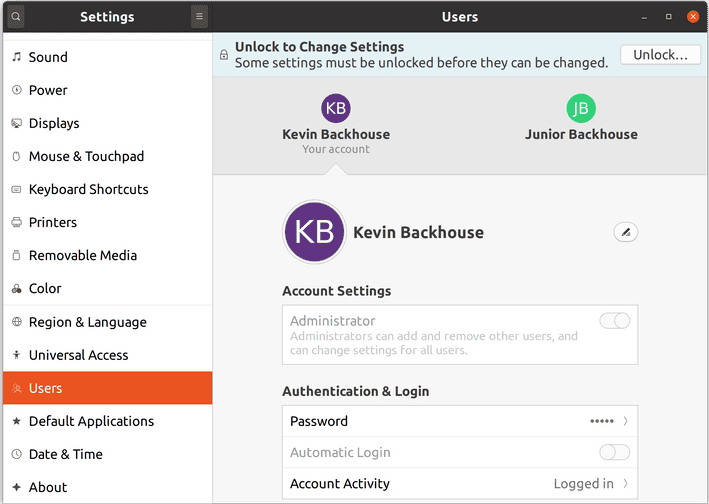The width and height of the screenshot is (709, 504).
Task: Select Kevin Backhouse Your account entry
Action: [336, 125]
